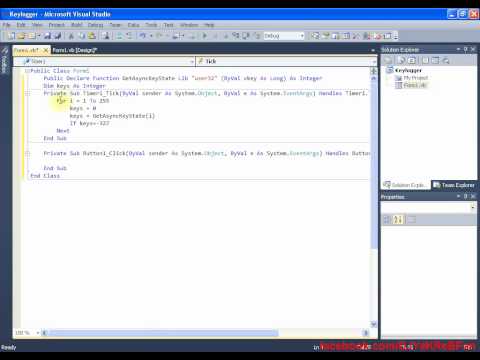The height and width of the screenshot is (360, 480).
Task: Switch Properties panel to Alphabetical view
Action: pyautogui.click(x=398, y=219)
